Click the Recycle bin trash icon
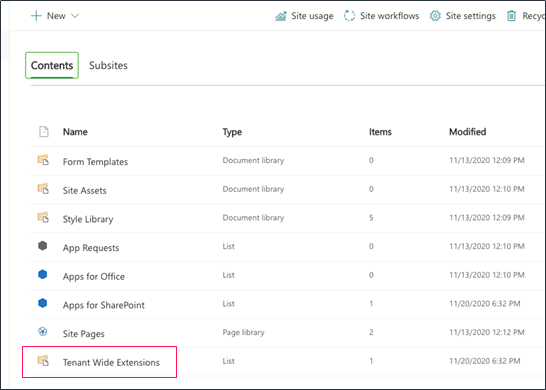The image size is (546, 390). point(511,16)
